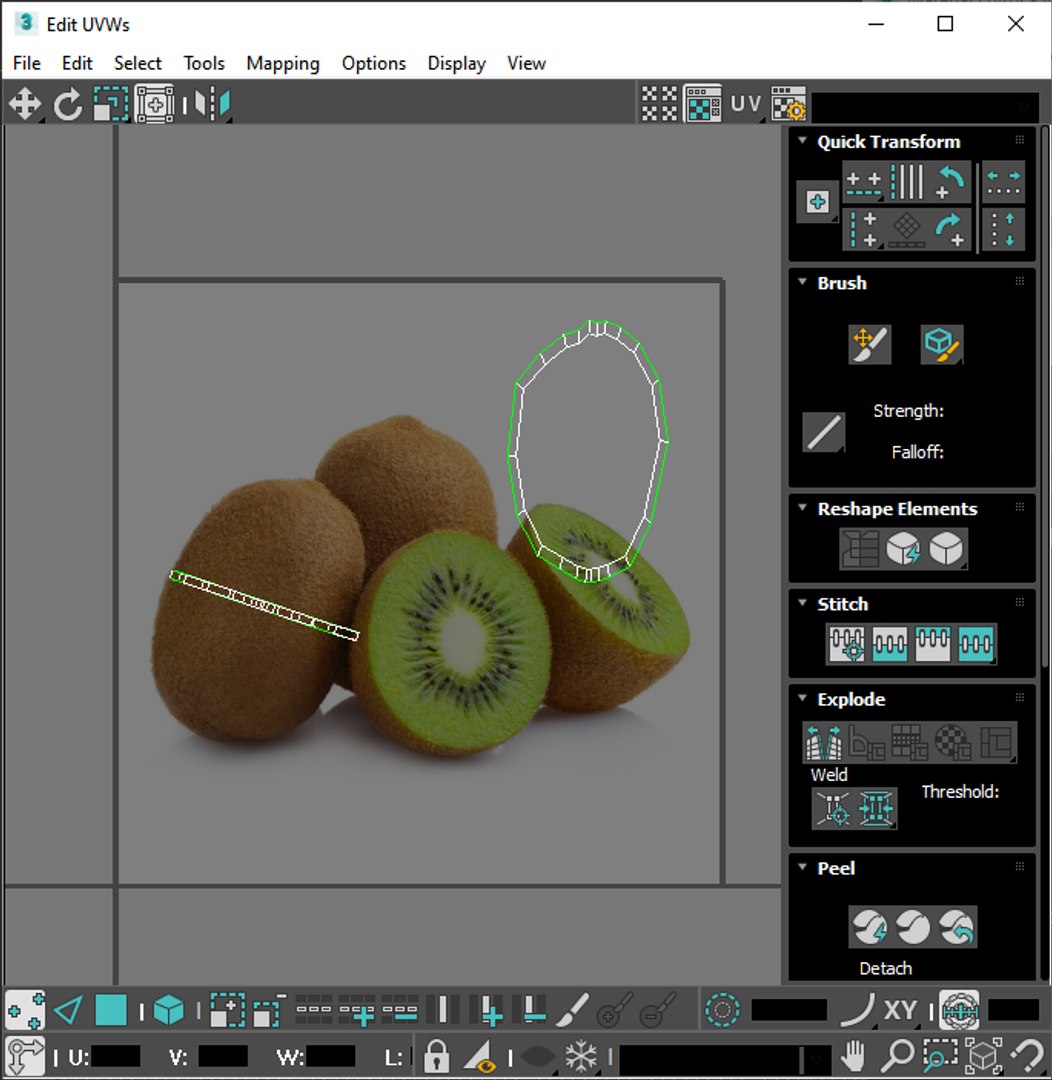Image resolution: width=1052 pixels, height=1080 pixels.
Task: Activate the Pan view hand tool
Action: click(854, 1055)
